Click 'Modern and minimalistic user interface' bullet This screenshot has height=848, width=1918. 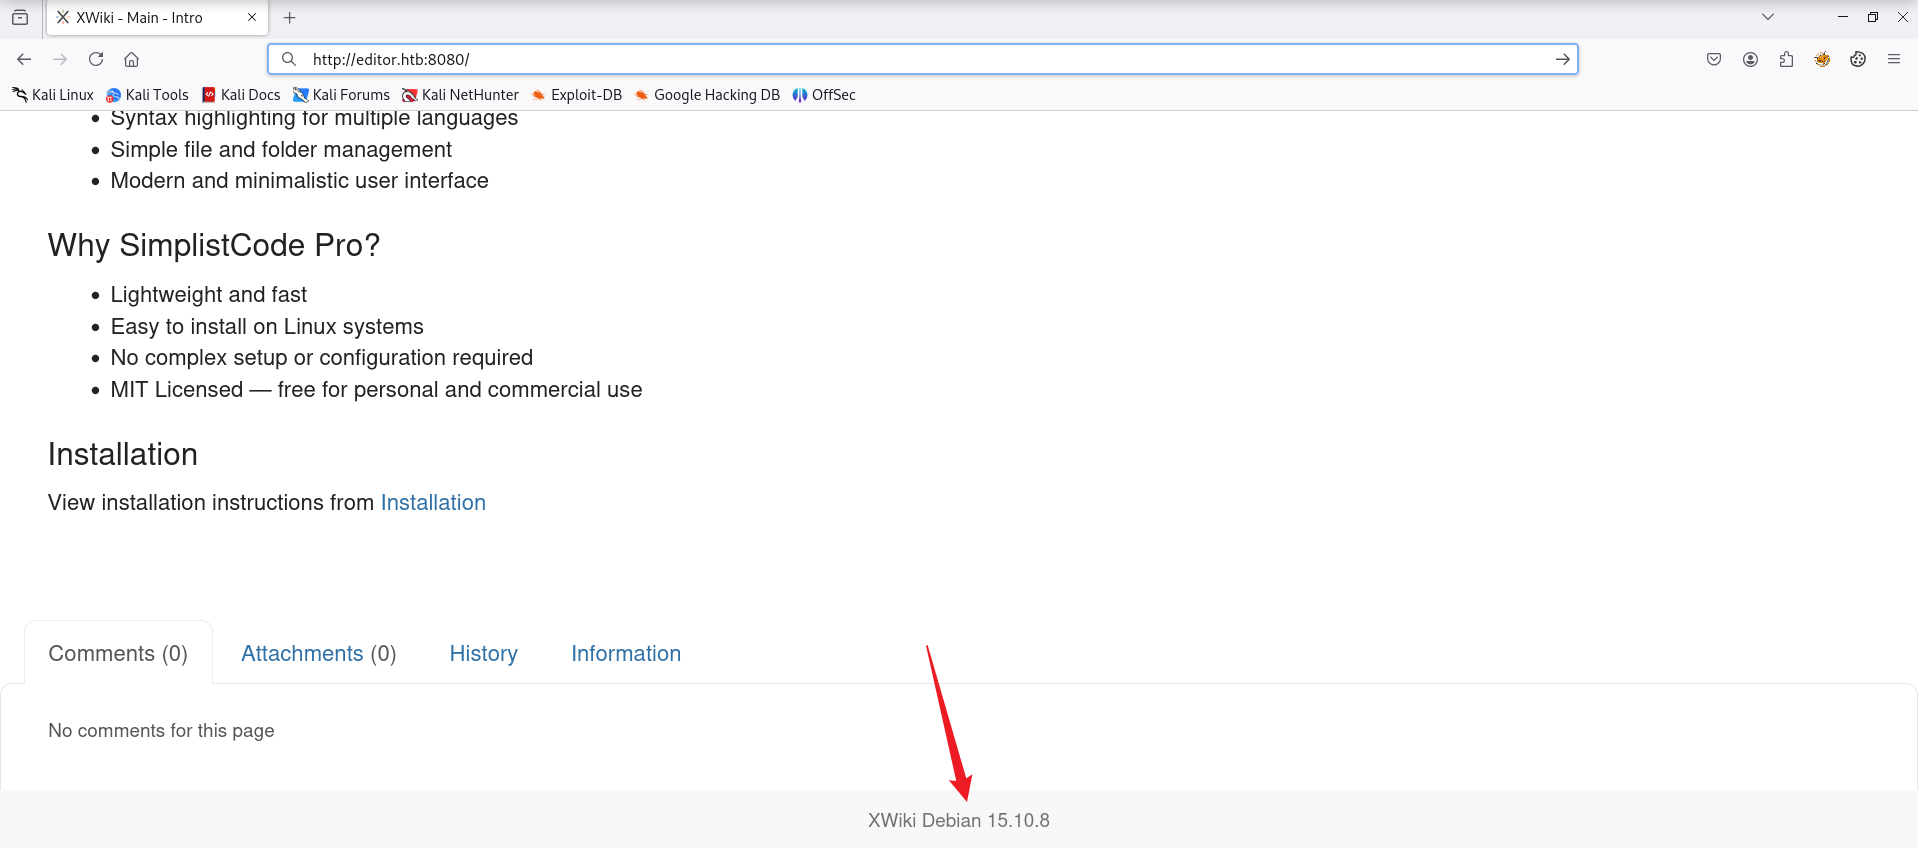[x=300, y=181]
